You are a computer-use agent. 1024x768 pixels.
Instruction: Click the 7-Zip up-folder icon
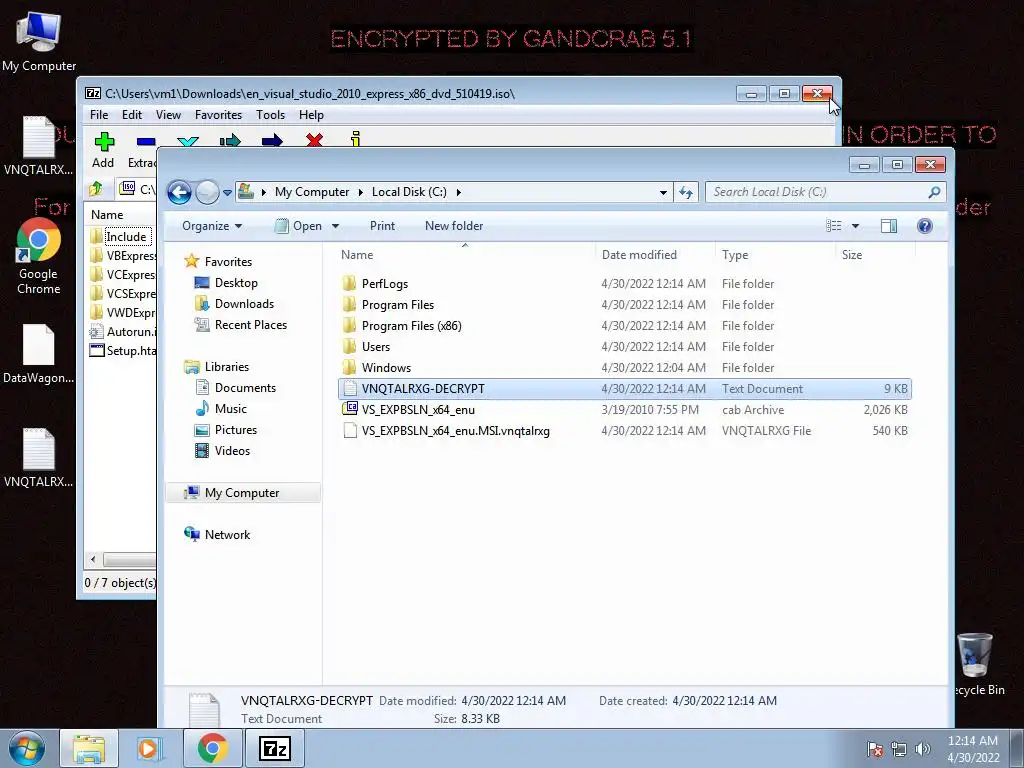96,189
